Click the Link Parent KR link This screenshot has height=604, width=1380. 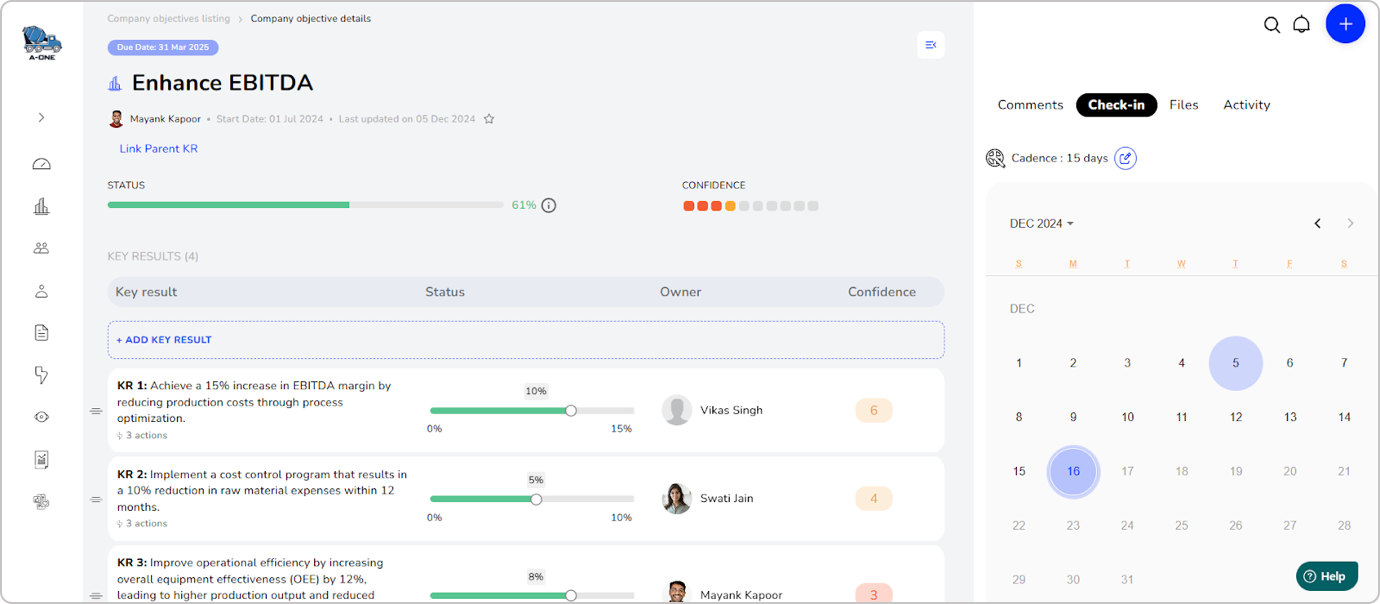coord(158,149)
